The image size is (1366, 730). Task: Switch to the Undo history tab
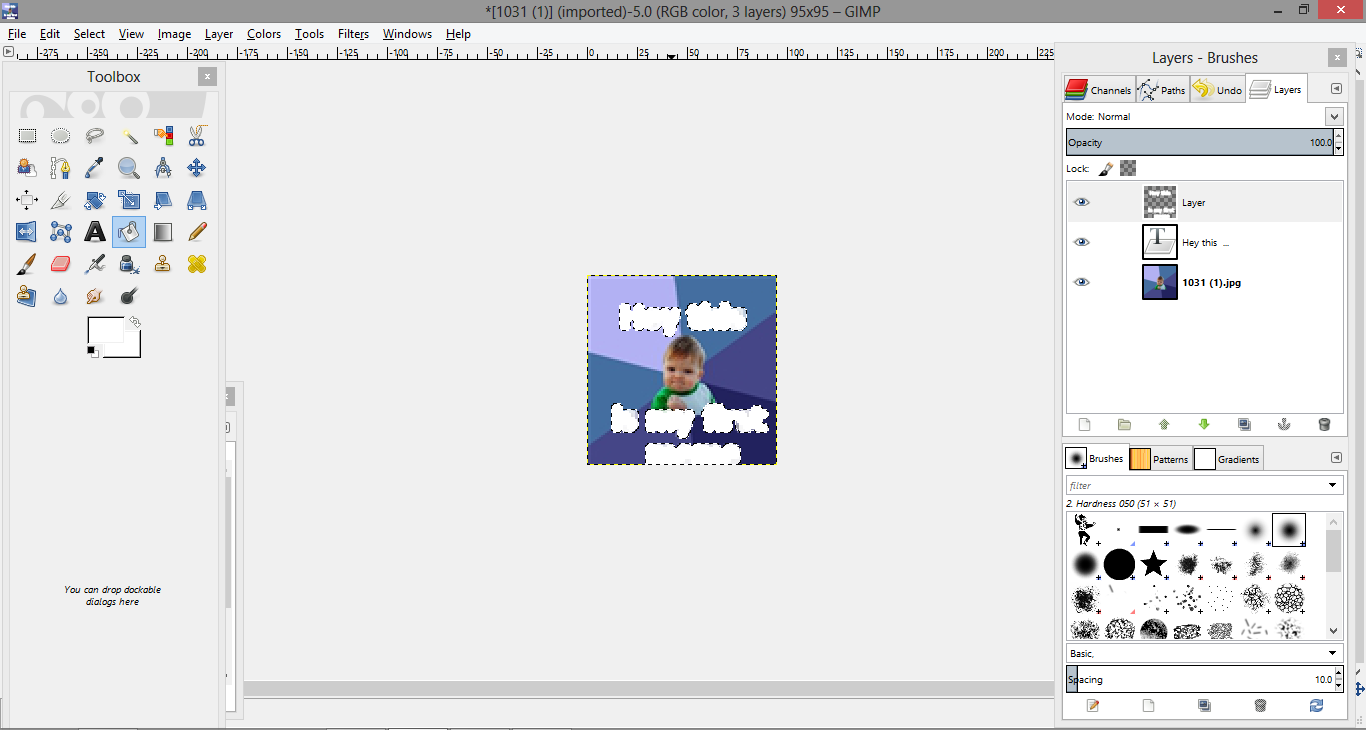1218,90
